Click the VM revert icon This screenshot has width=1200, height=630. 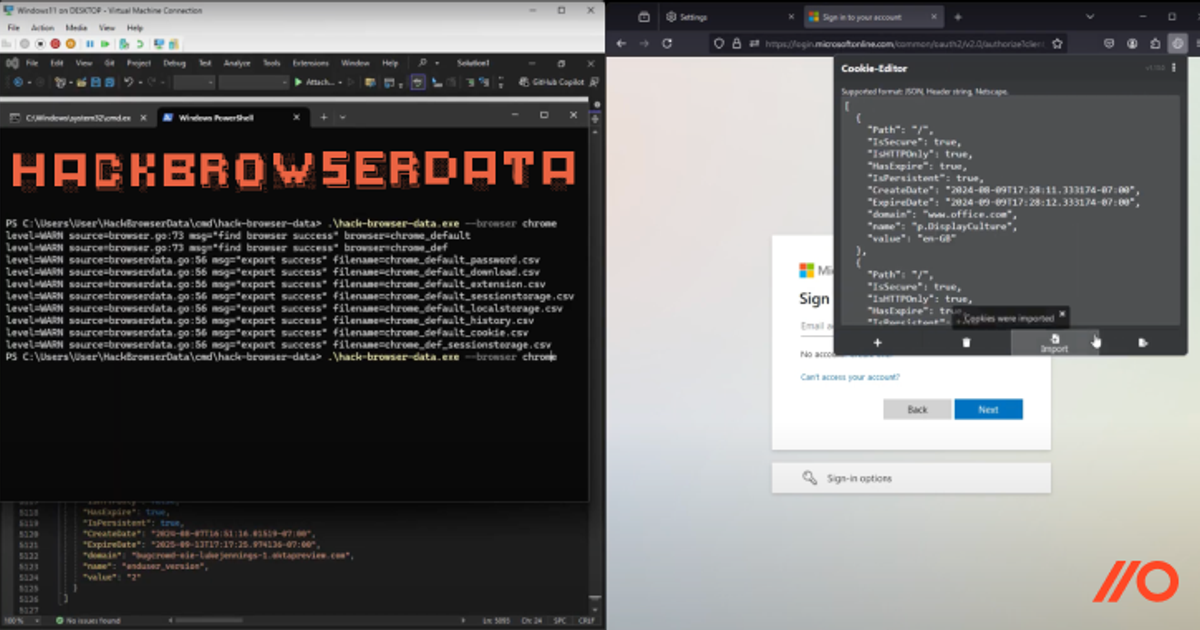click(x=141, y=44)
